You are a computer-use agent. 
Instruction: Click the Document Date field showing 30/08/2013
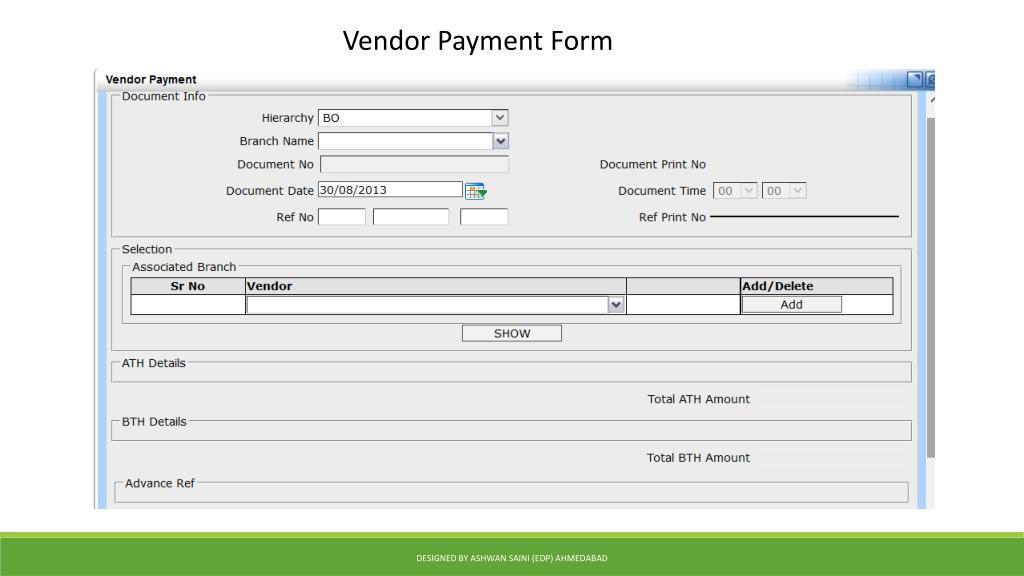click(x=391, y=190)
